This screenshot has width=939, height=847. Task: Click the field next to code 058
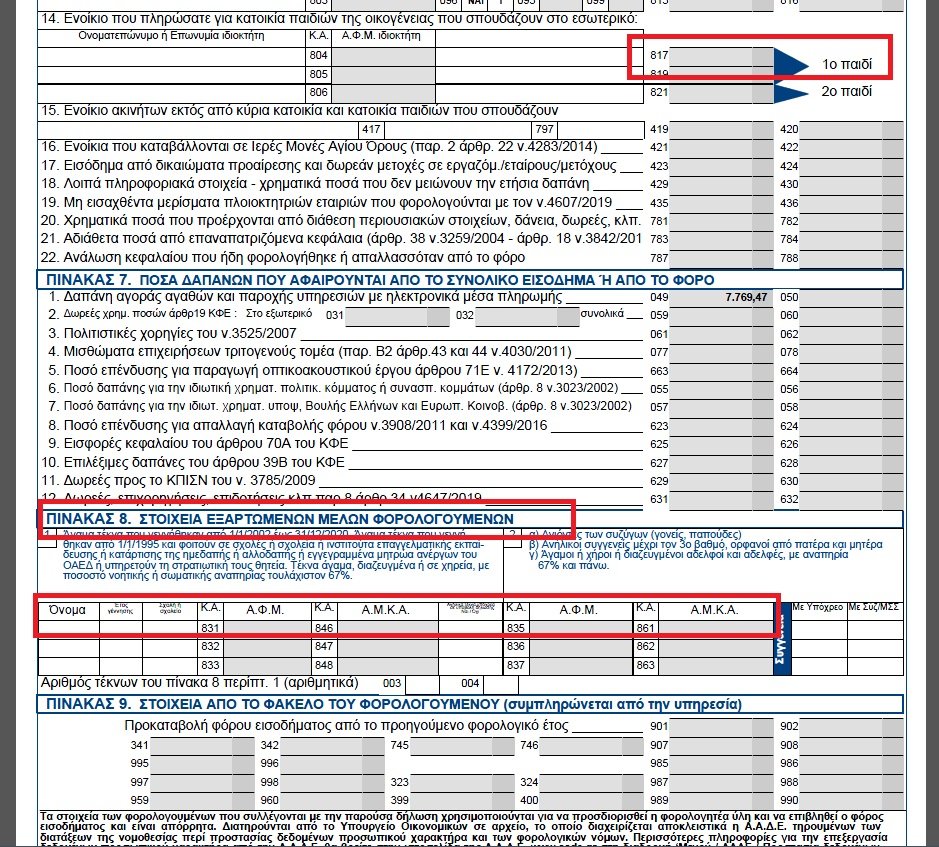pyautogui.click(x=851, y=407)
